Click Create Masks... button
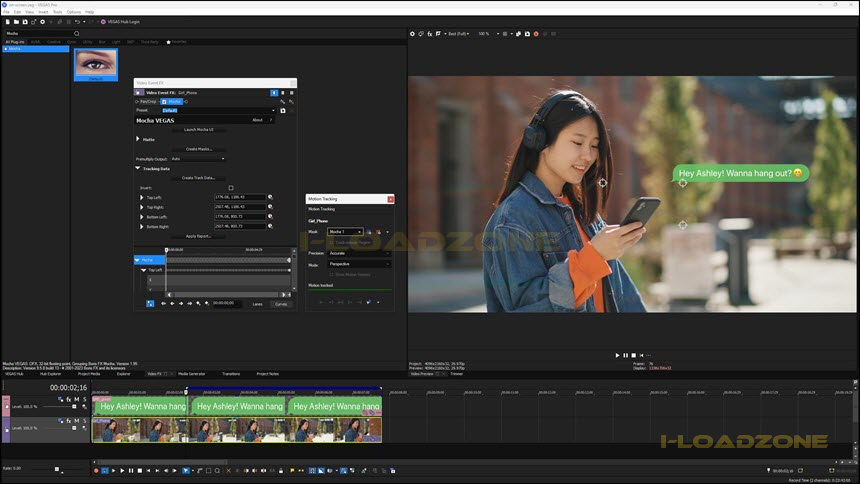 (x=199, y=149)
